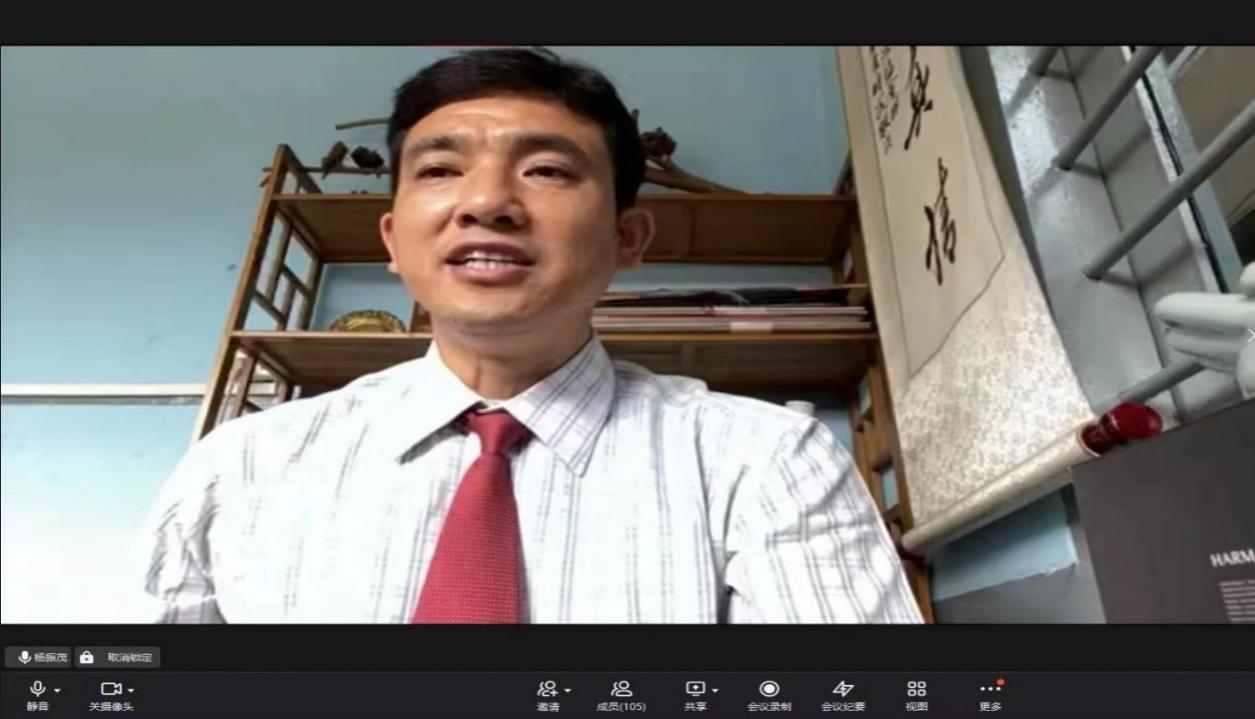Click the 取消锁定 unlock button

pyautogui.click(x=129, y=657)
